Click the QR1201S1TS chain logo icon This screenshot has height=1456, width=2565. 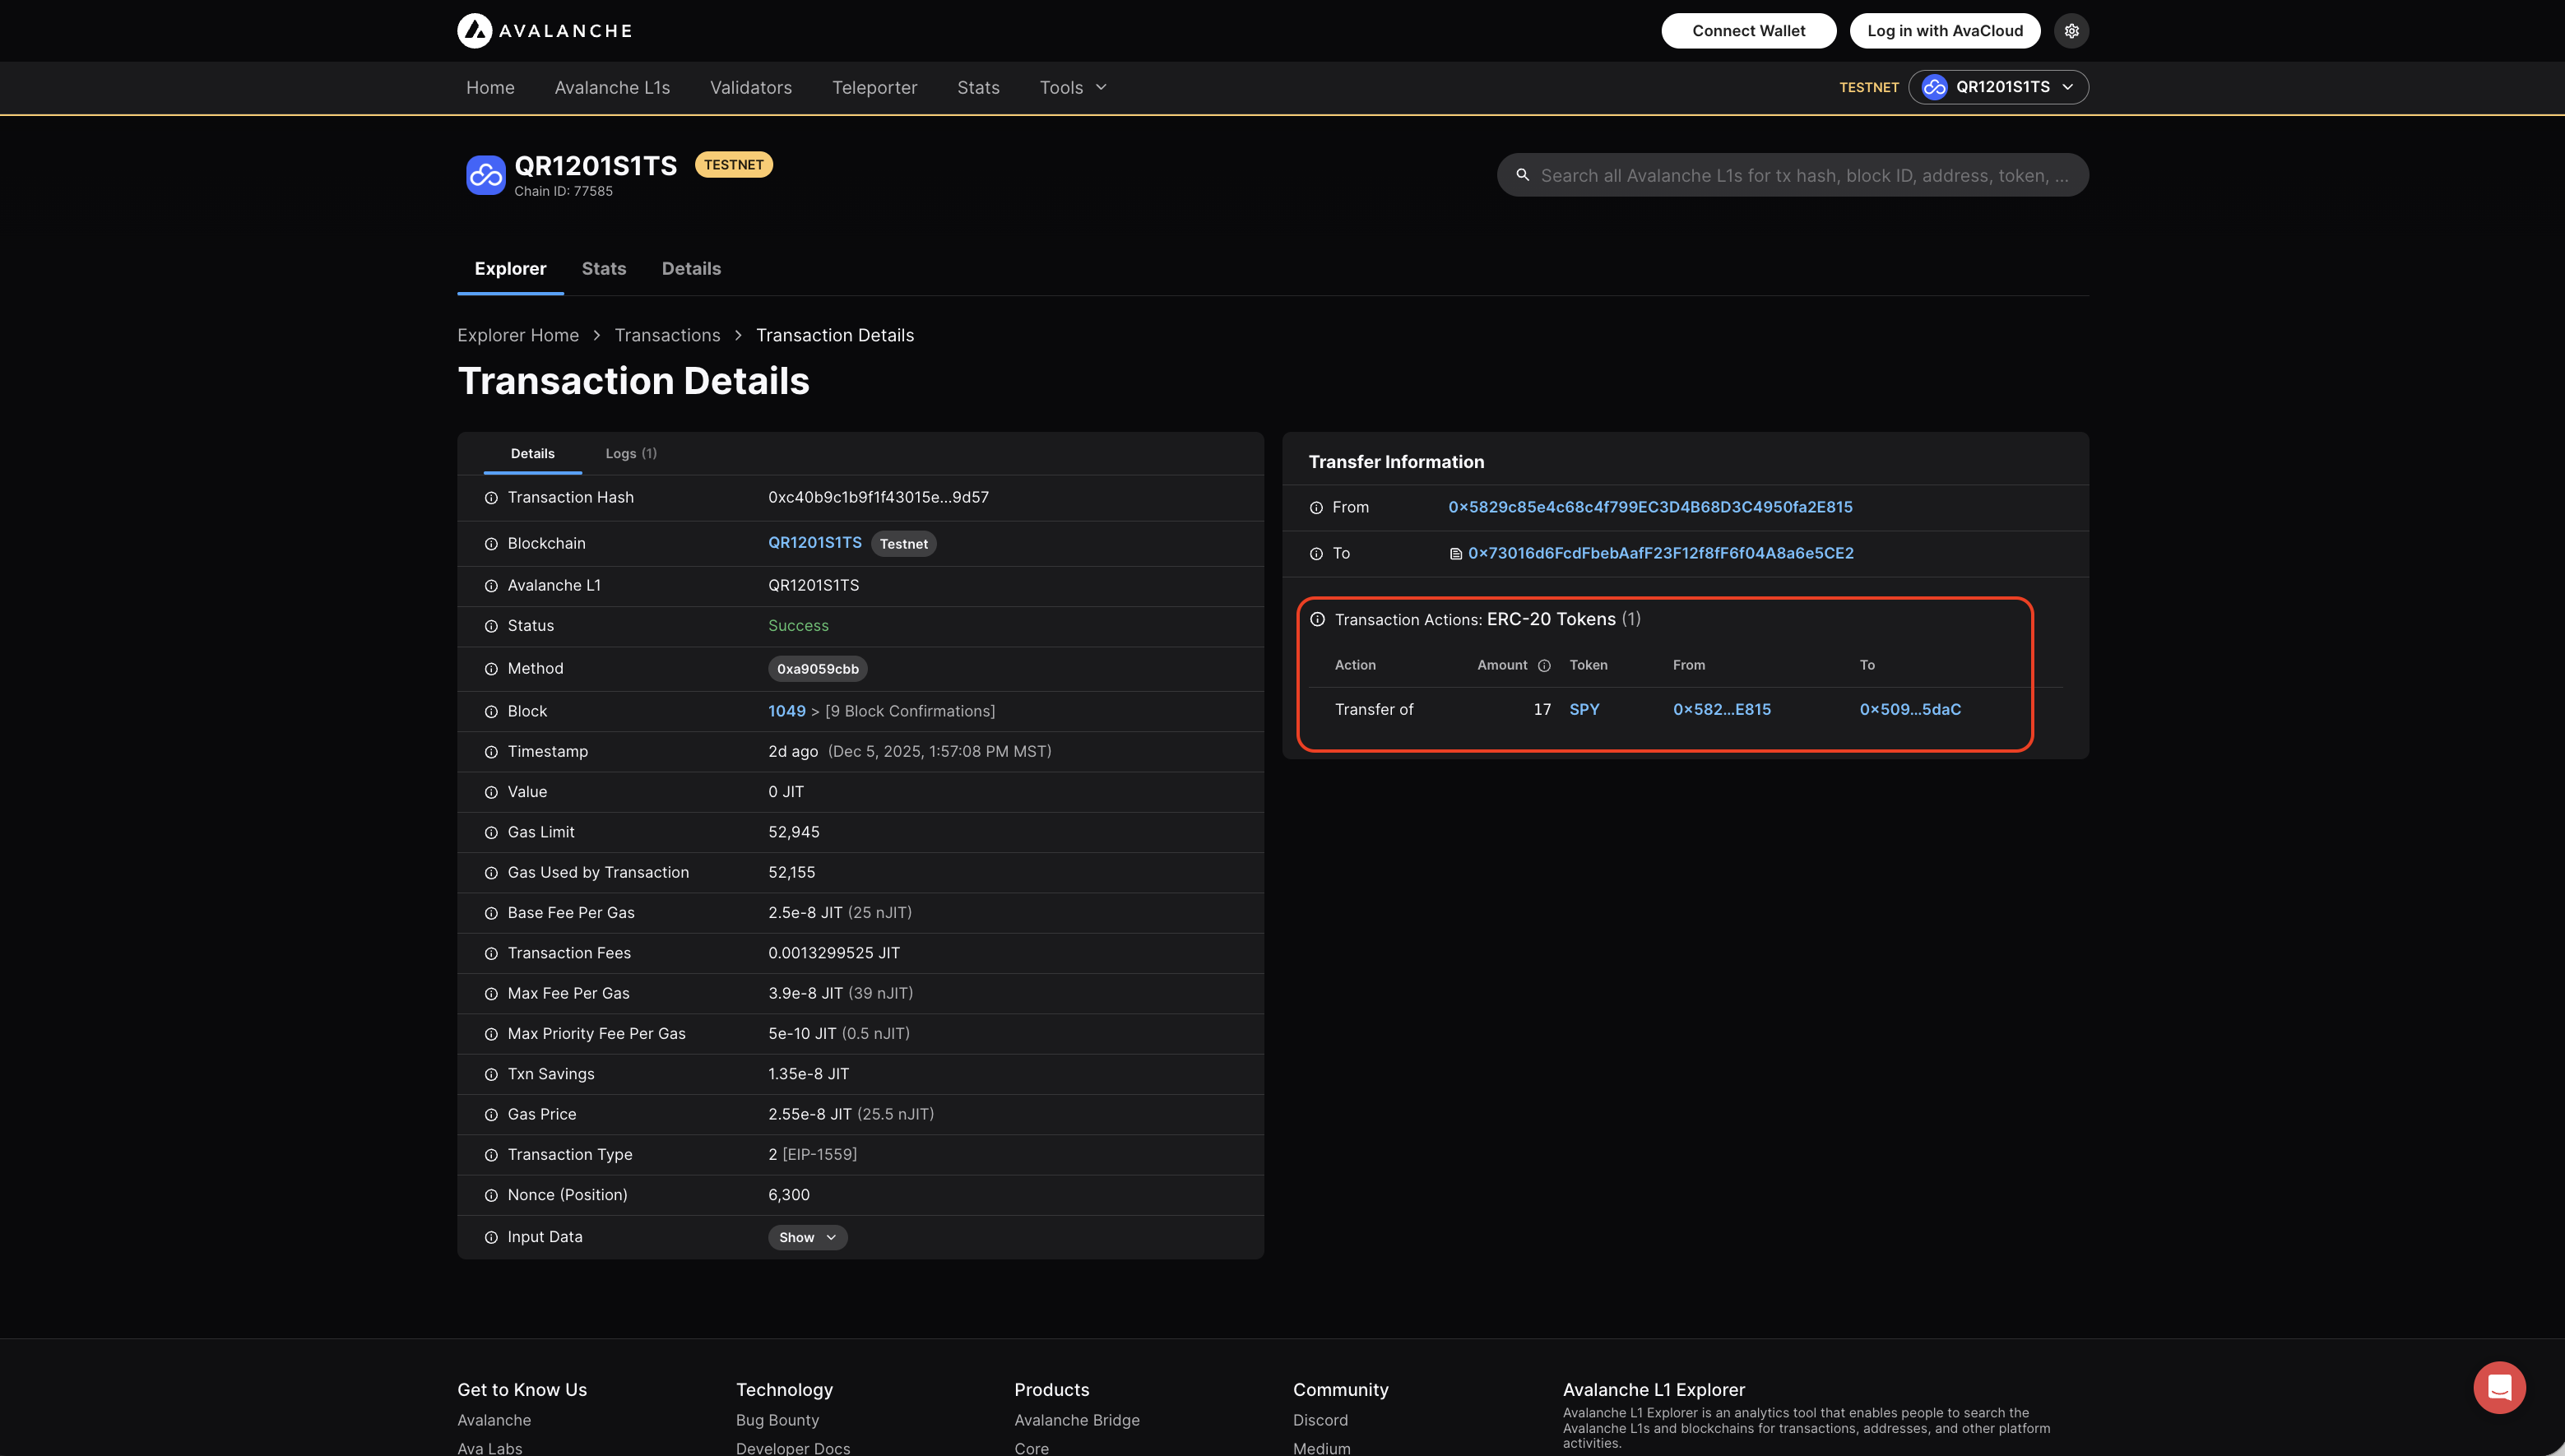486,175
